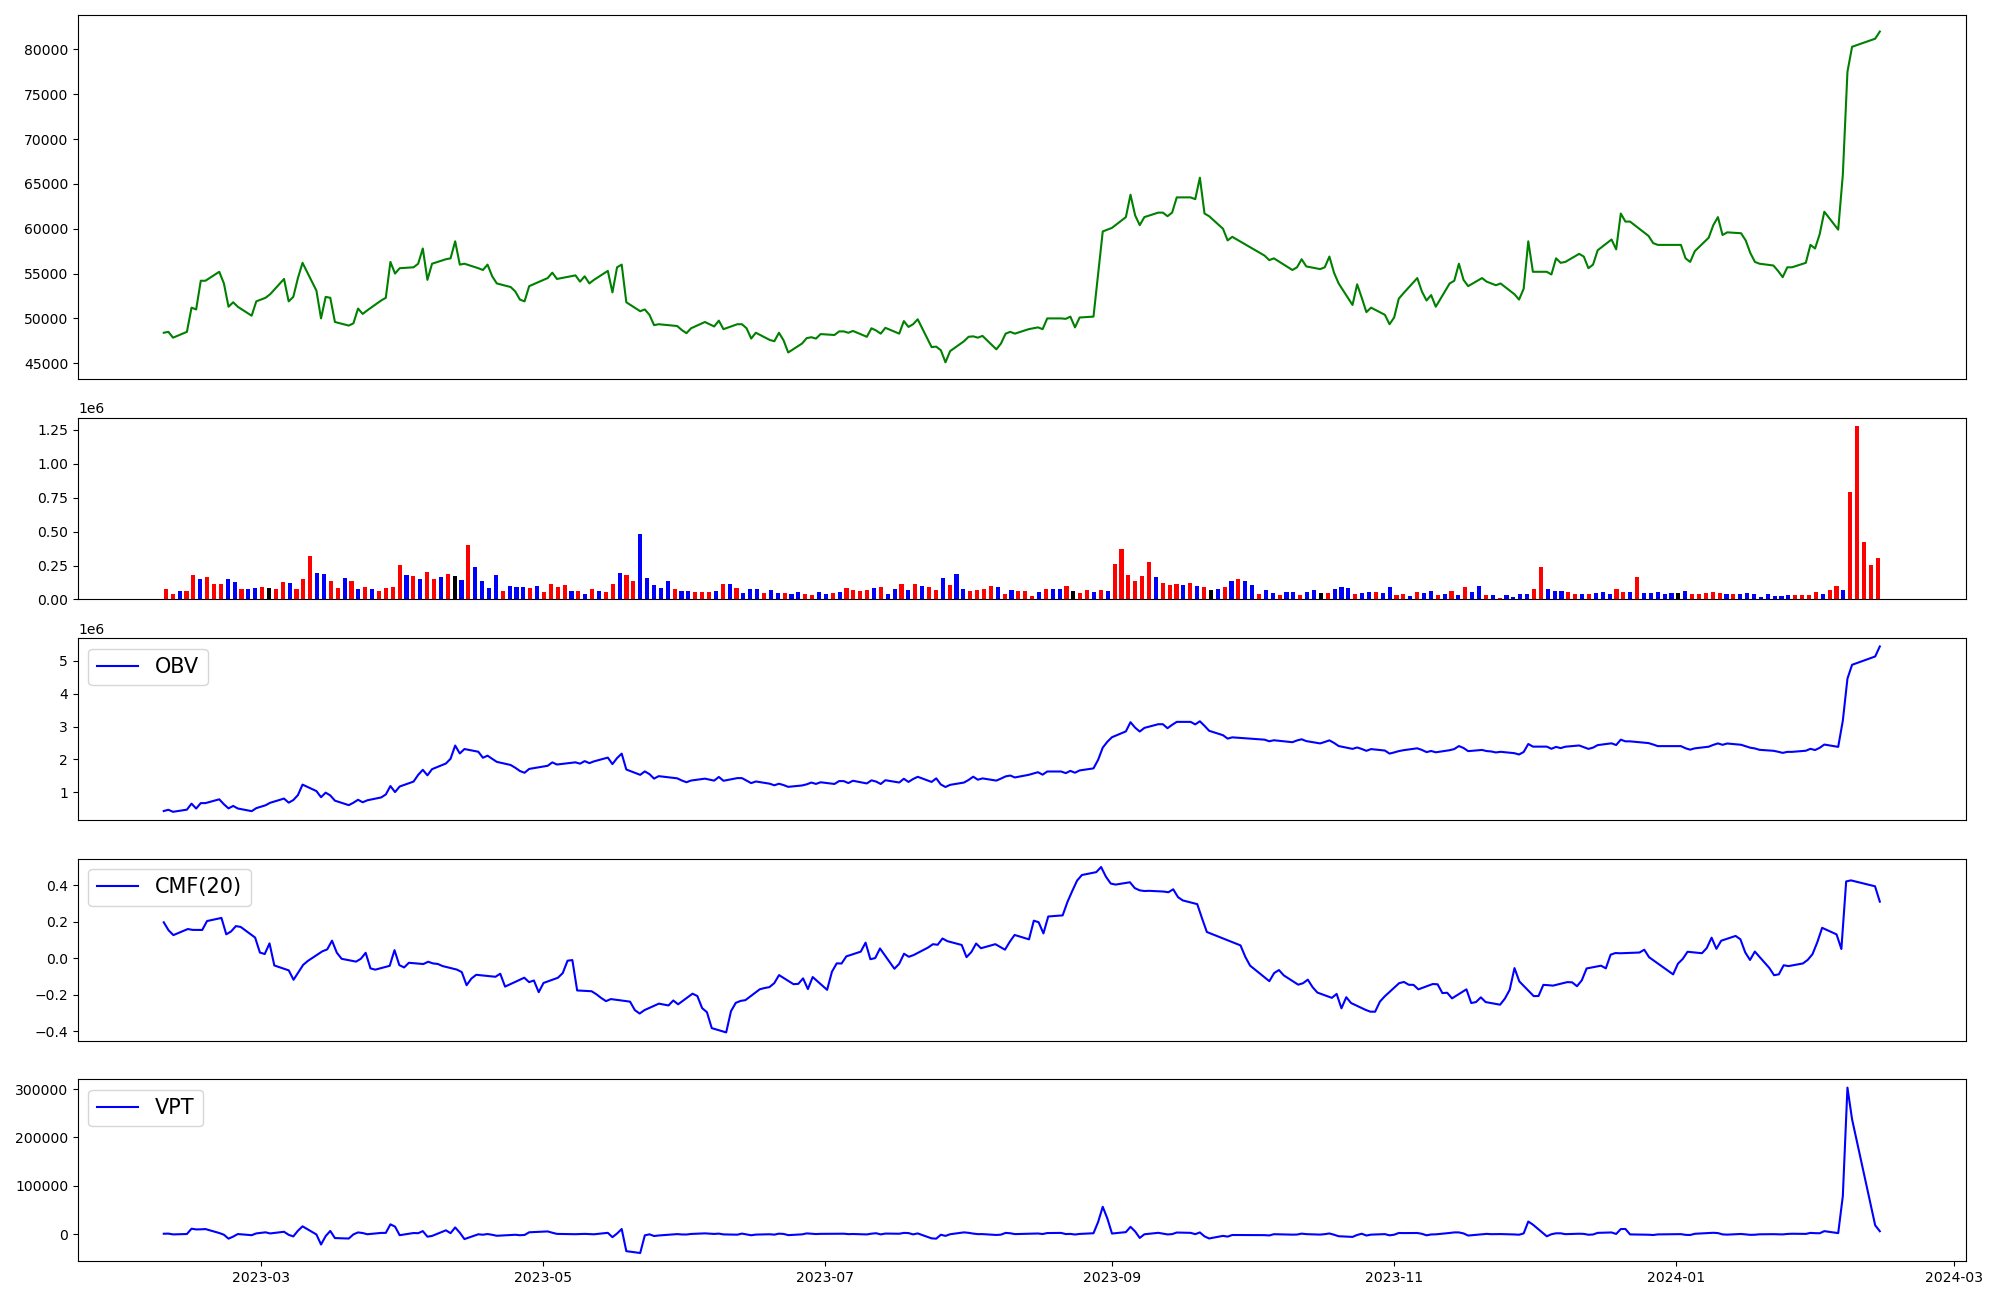Click the 80000 price axis label
The image size is (2000, 1300).
(46, 50)
